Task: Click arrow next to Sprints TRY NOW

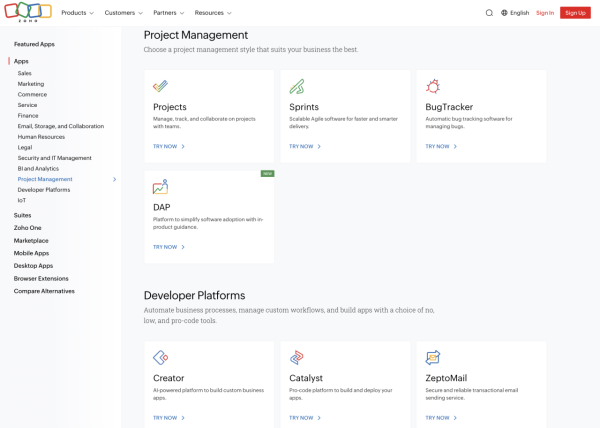Action: pyautogui.click(x=319, y=146)
